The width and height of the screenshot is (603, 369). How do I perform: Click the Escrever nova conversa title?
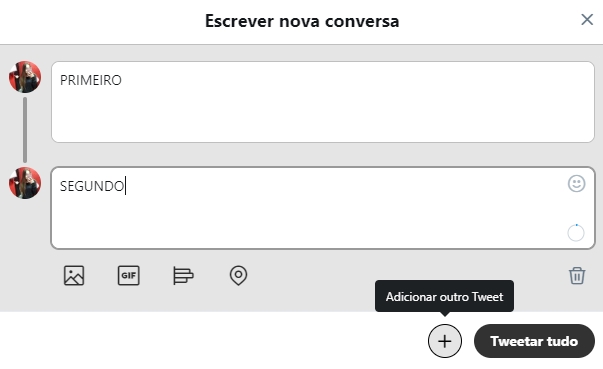click(x=302, y=21)
